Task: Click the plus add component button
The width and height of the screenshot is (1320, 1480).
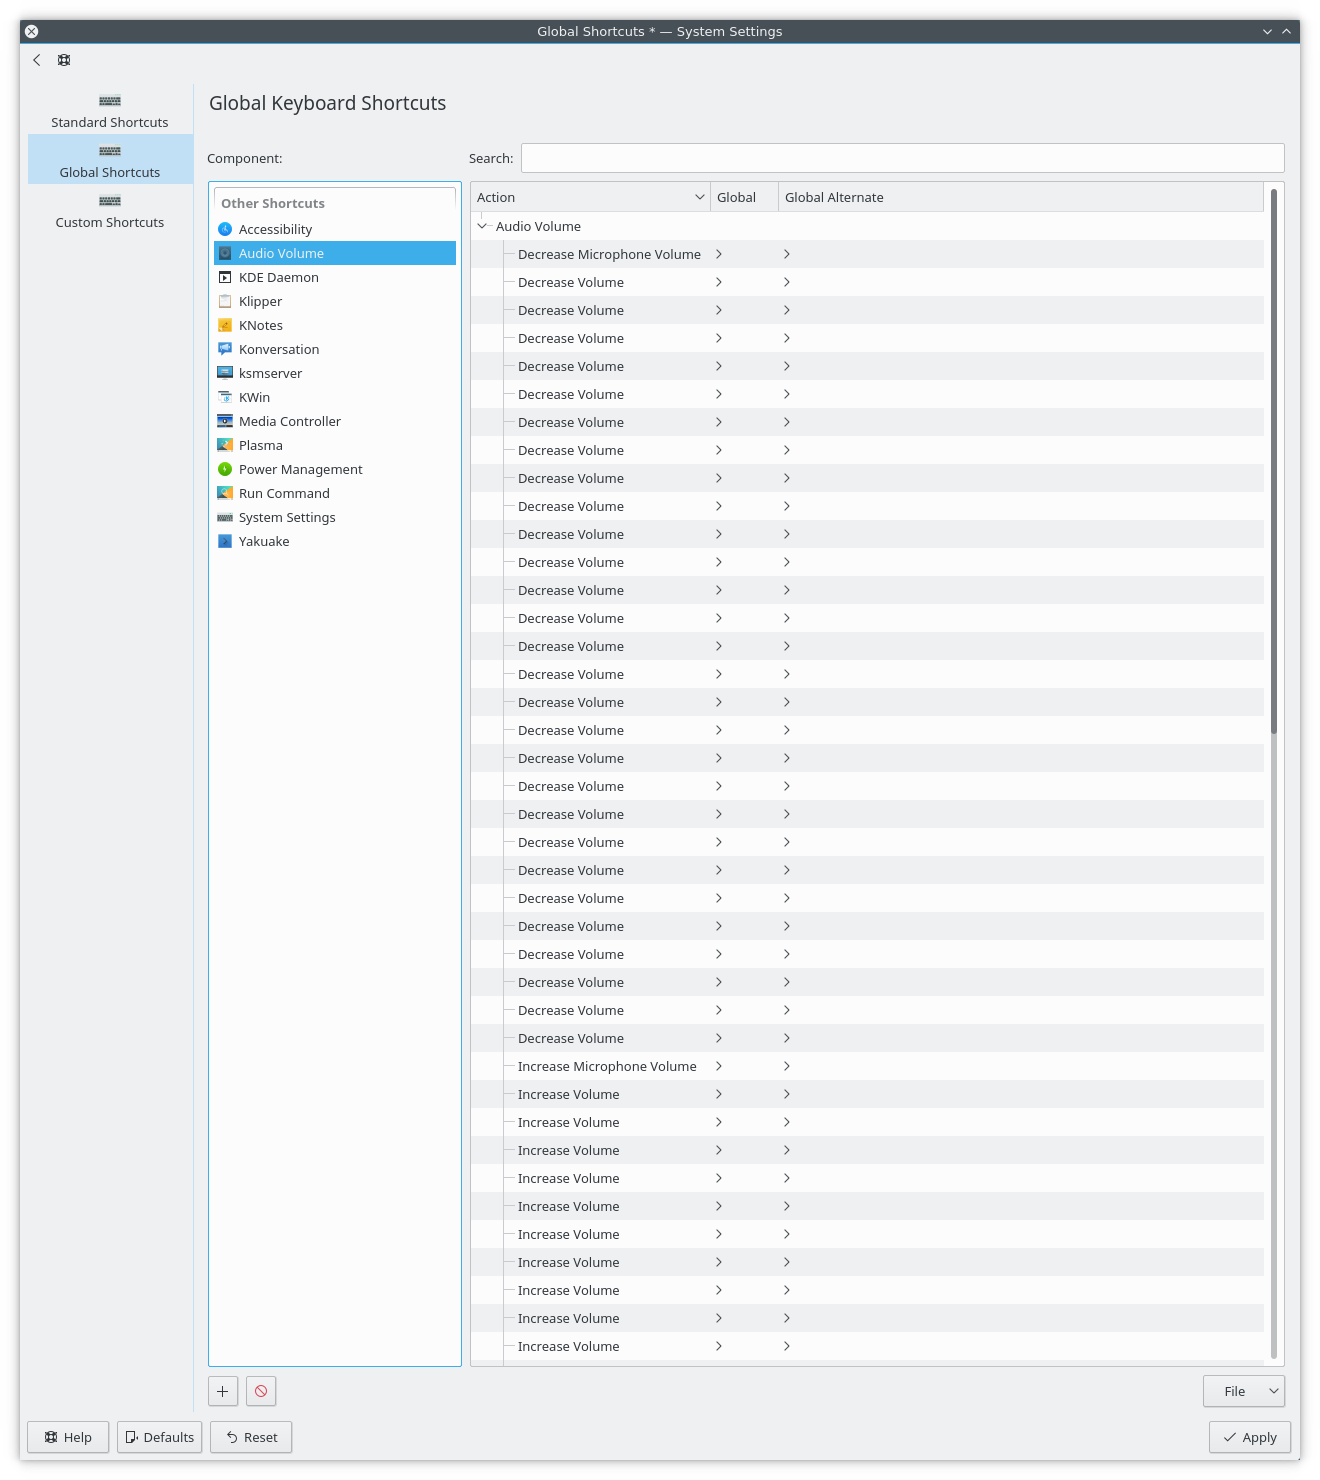Action: (x=223, y=1391)
